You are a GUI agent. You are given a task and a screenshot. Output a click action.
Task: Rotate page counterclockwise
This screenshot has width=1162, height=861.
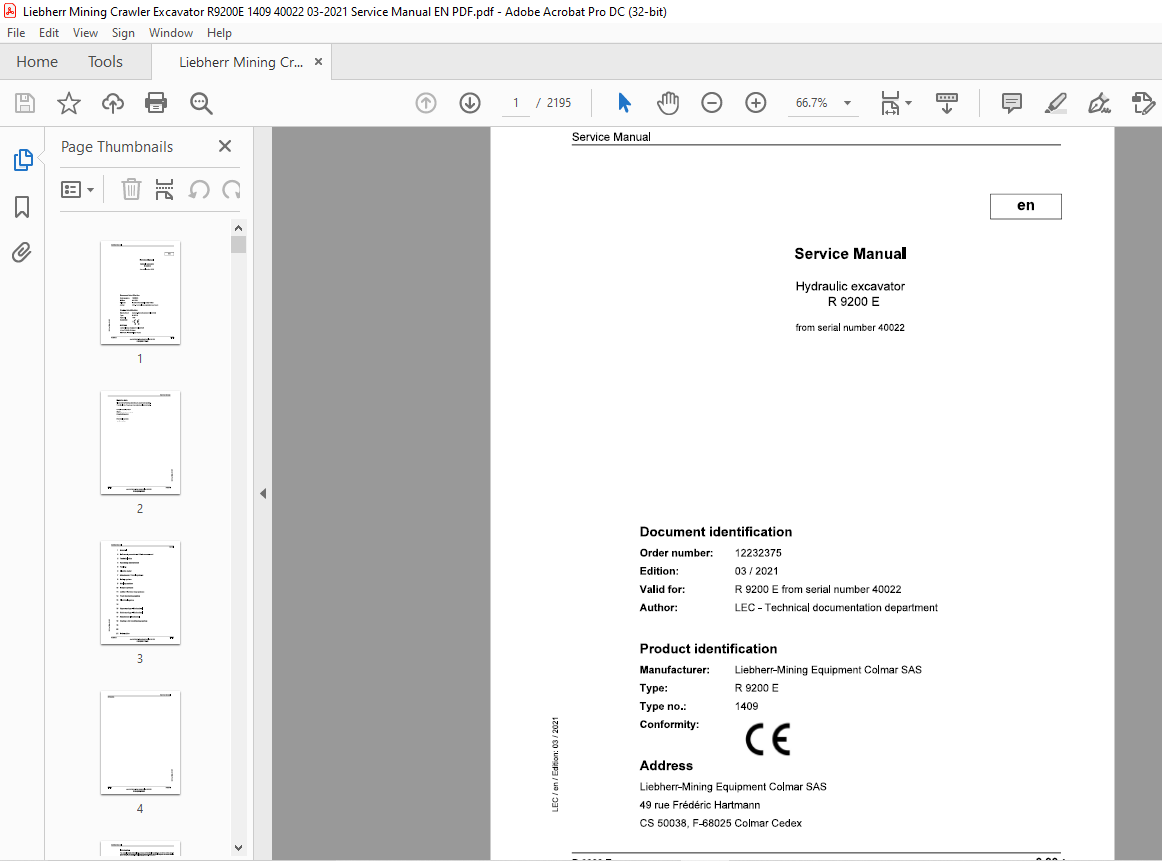(x=199, y=190)
